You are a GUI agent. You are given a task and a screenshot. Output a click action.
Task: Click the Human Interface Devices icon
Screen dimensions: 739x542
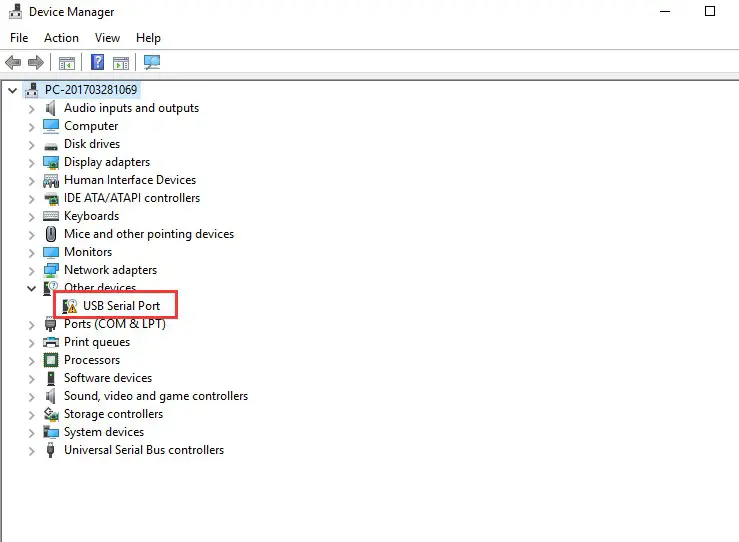[51, 181]
